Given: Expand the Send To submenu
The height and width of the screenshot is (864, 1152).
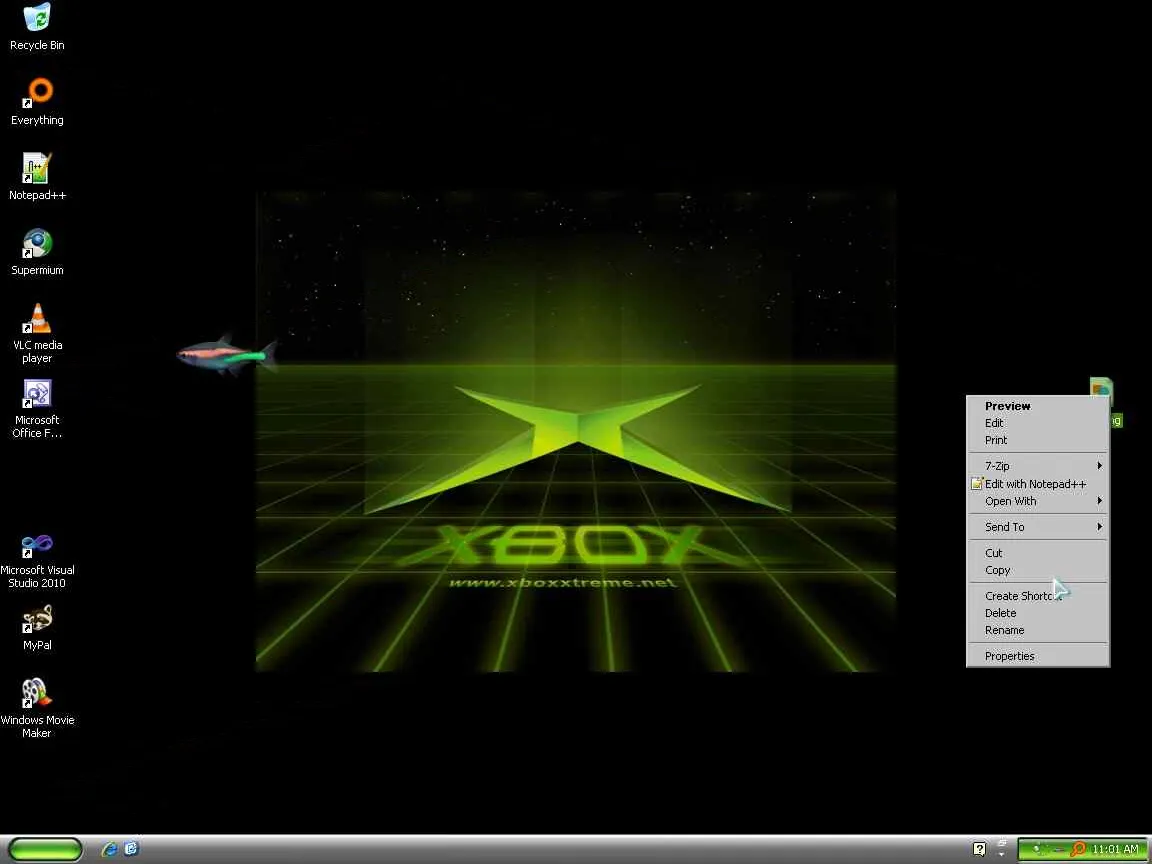Looking at the screenshot, I should 1037,527.
